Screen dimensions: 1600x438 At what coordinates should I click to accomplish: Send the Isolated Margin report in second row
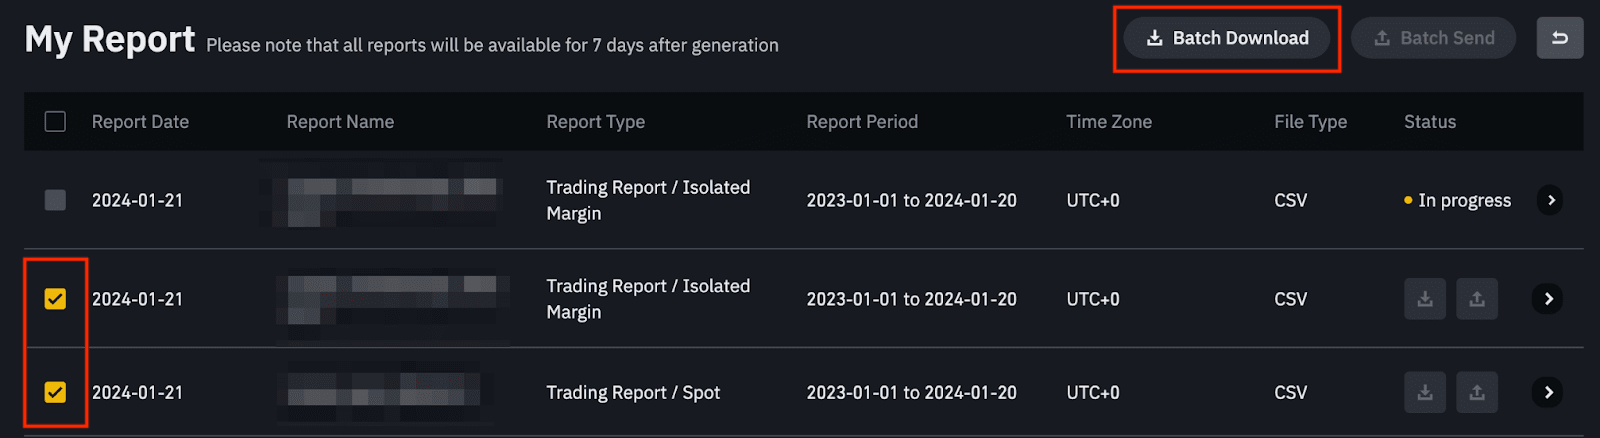pos(1477,299)
